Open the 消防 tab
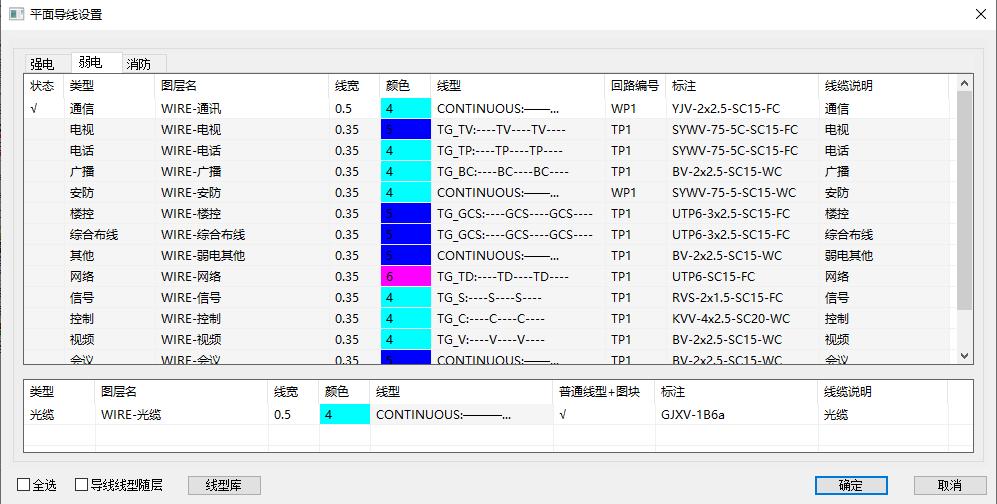 (x=138, y=64)
